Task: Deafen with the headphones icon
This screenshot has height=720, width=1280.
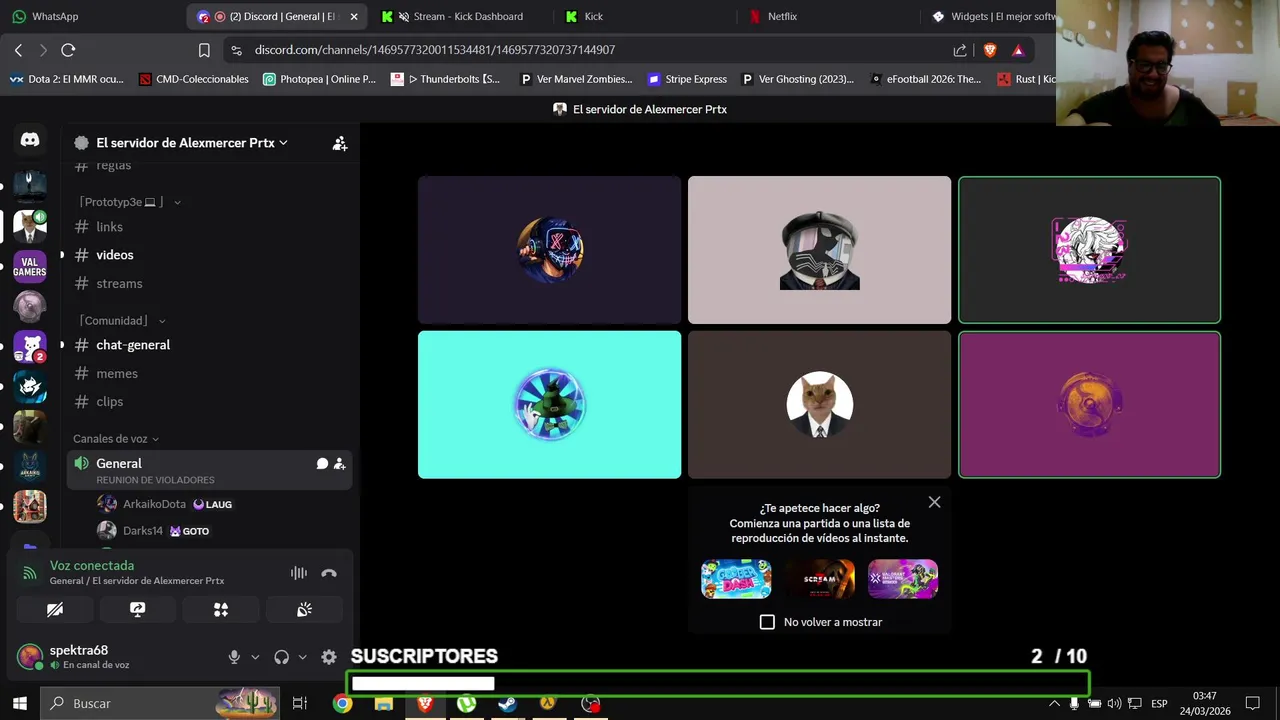Action: coord(282,657)
